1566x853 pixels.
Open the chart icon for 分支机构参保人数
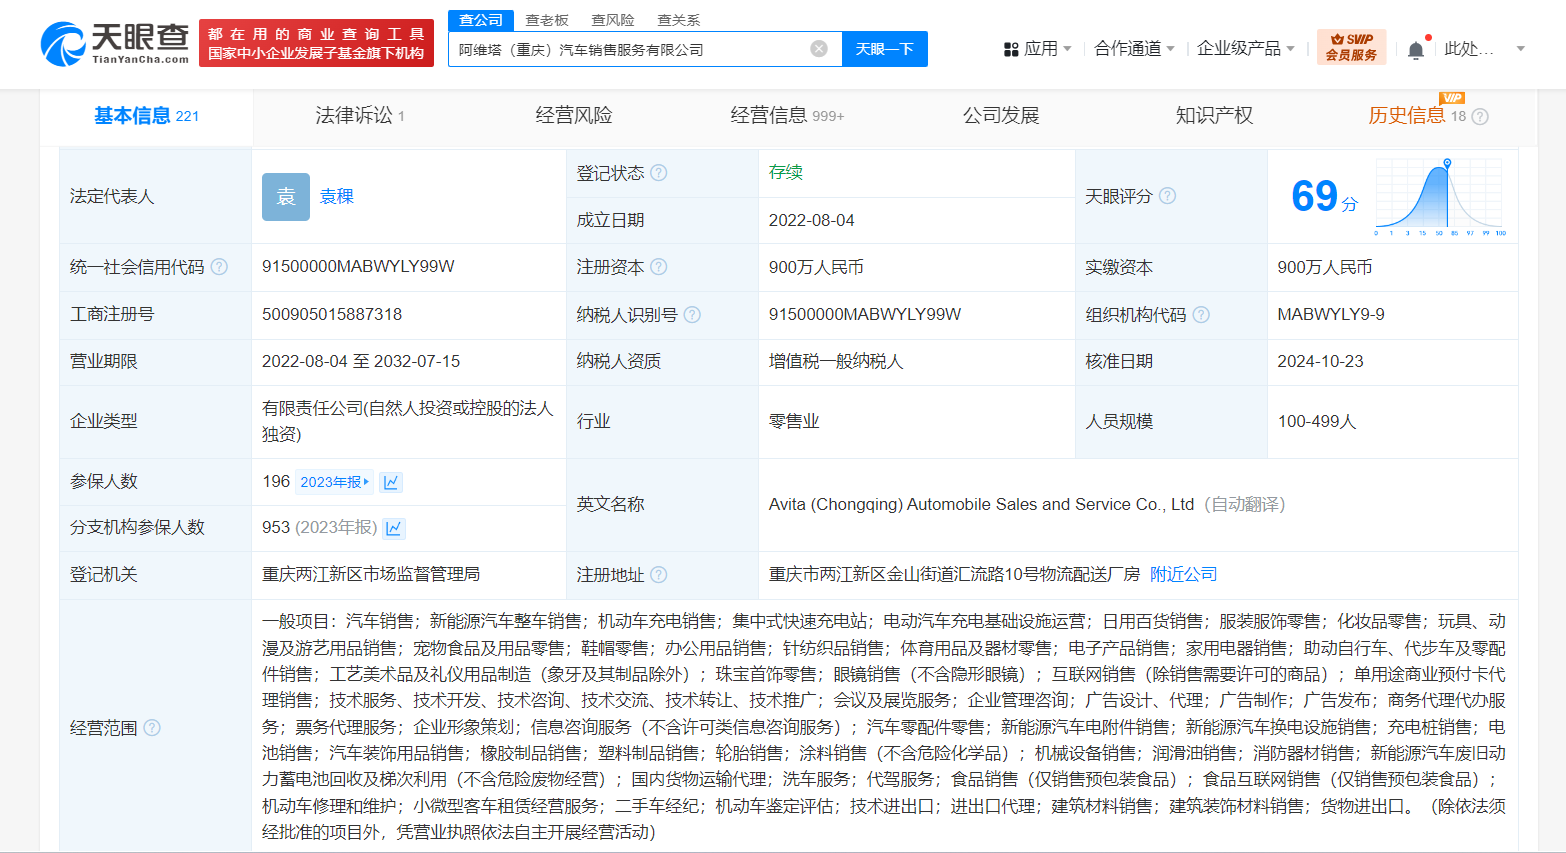pyautogui.click(x=394, y=528)
